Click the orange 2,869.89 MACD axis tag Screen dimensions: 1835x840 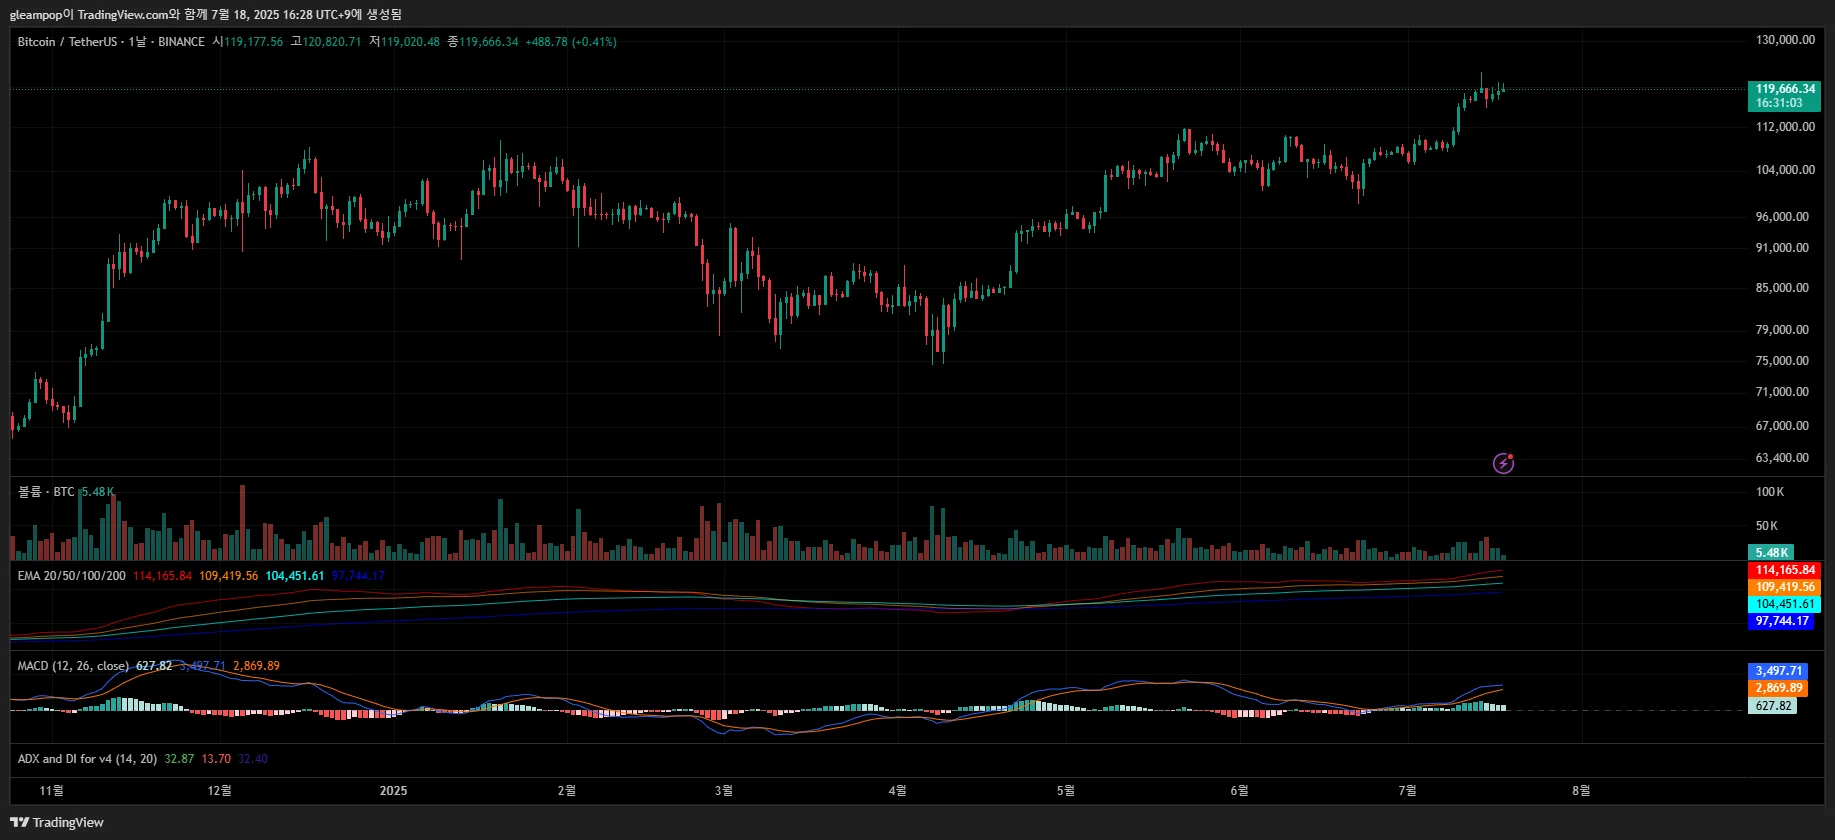tap(1778, 688)
